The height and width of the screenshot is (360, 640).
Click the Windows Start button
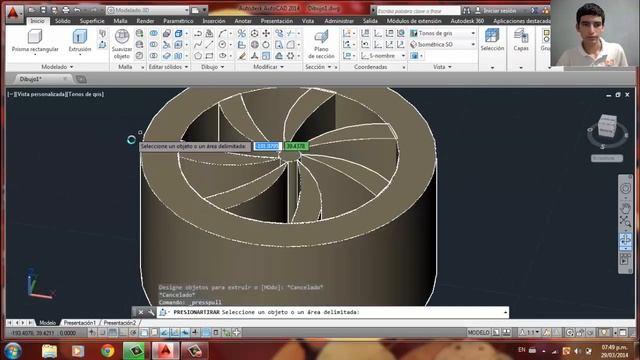coord(13,351)
